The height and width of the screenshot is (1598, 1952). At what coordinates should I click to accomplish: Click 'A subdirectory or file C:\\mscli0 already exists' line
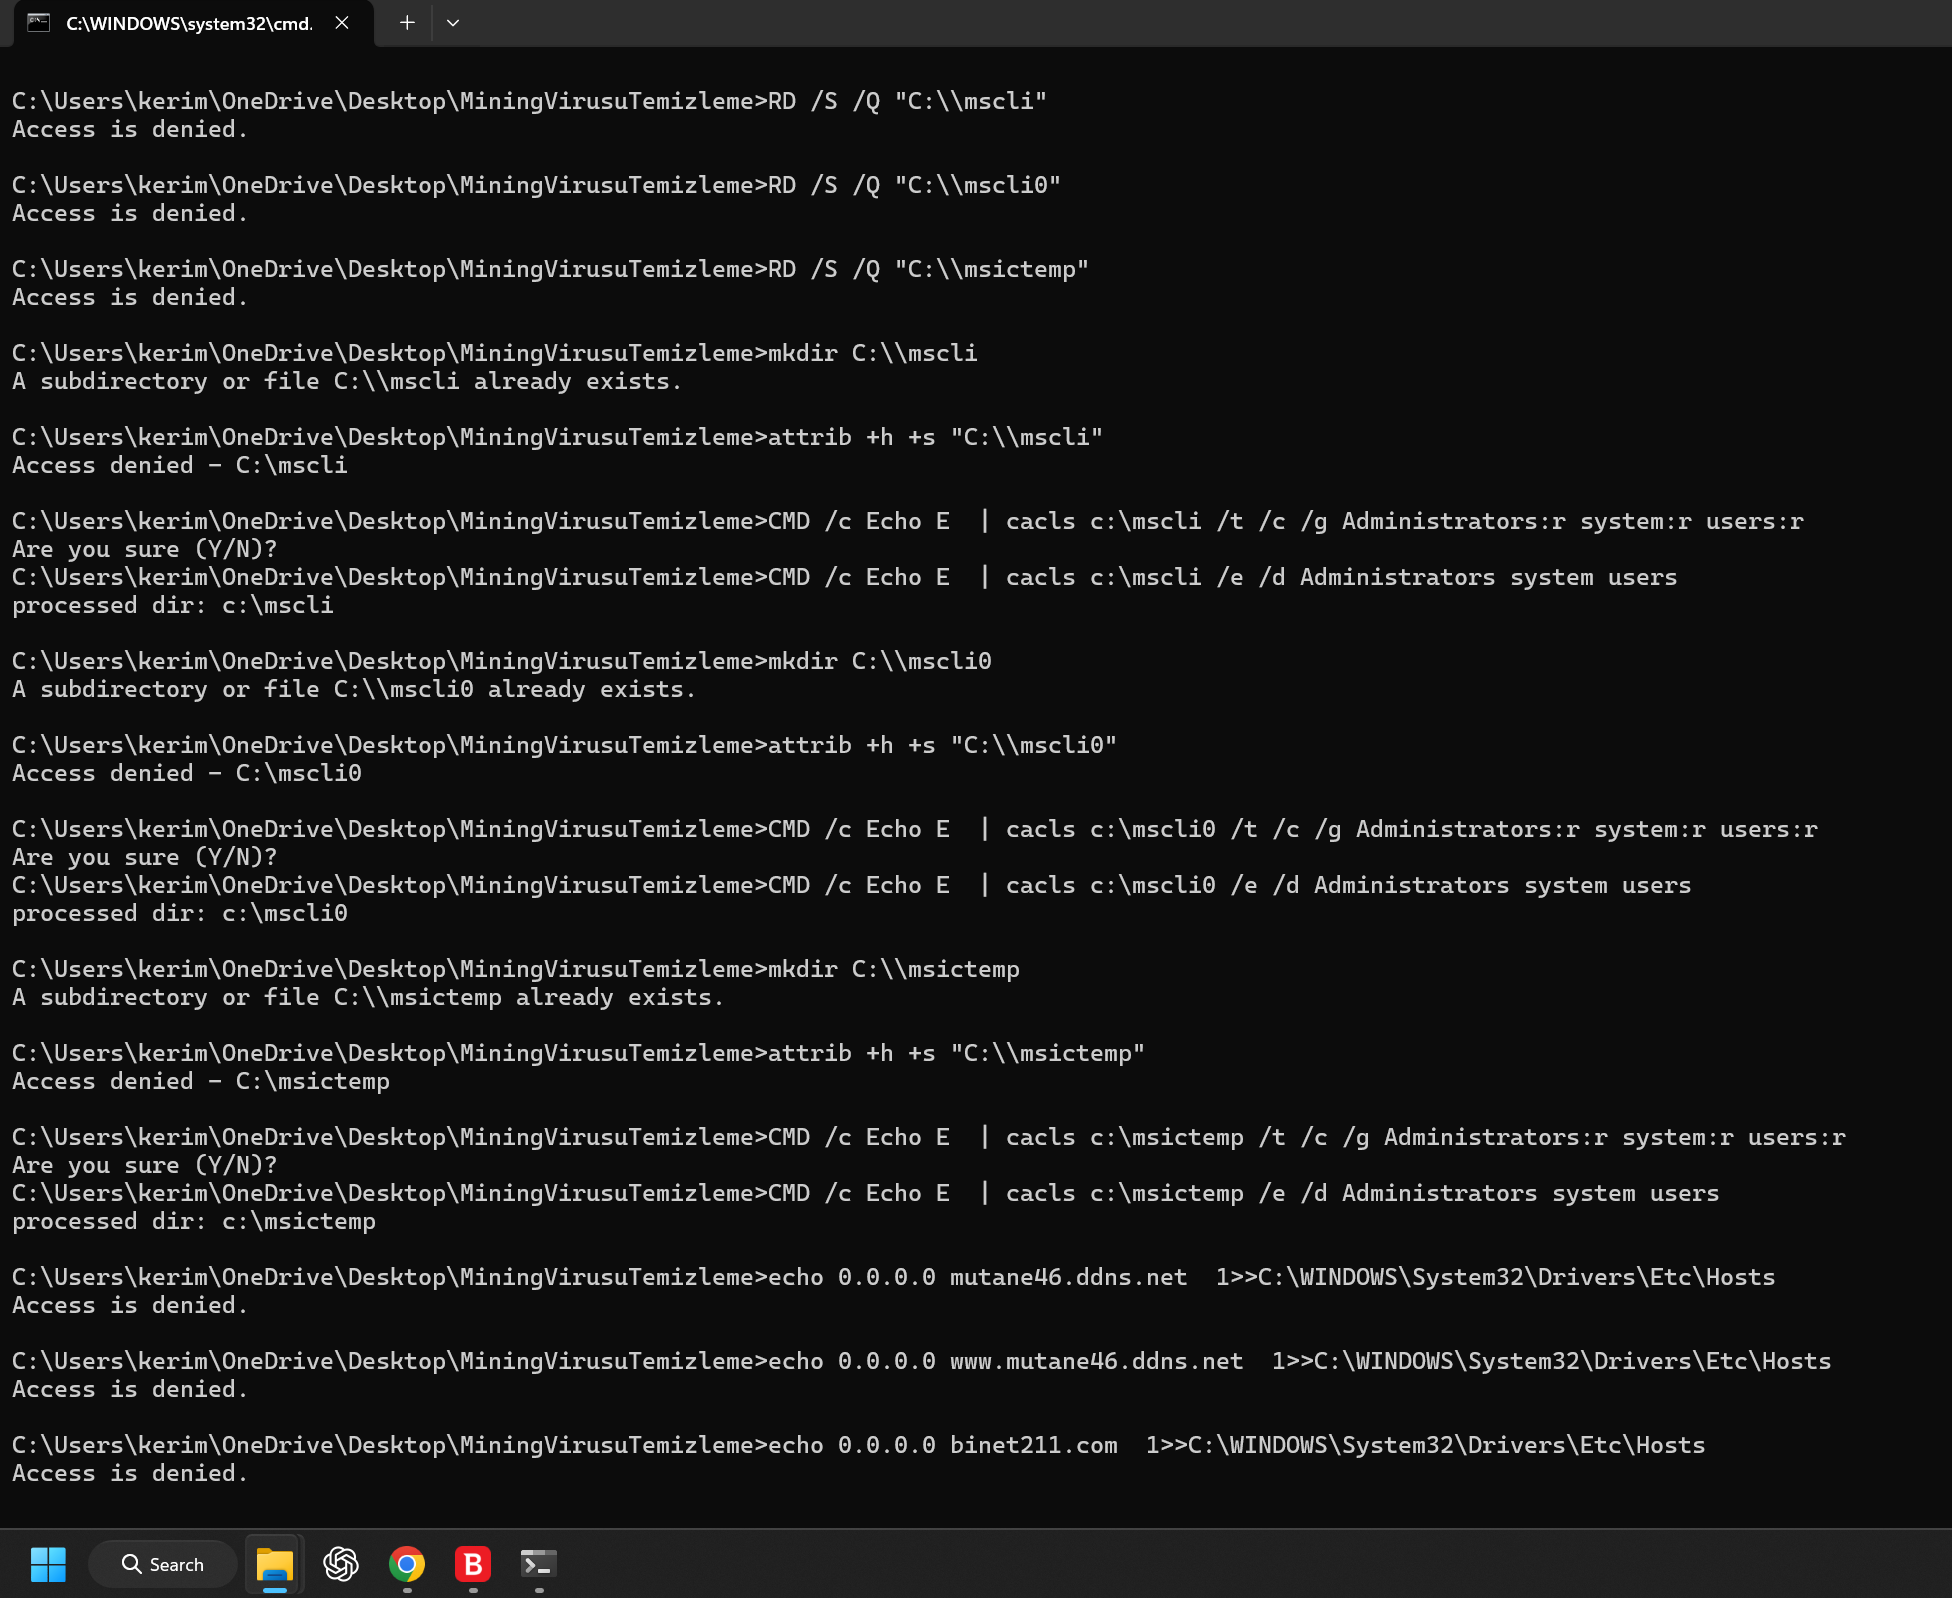353,689
